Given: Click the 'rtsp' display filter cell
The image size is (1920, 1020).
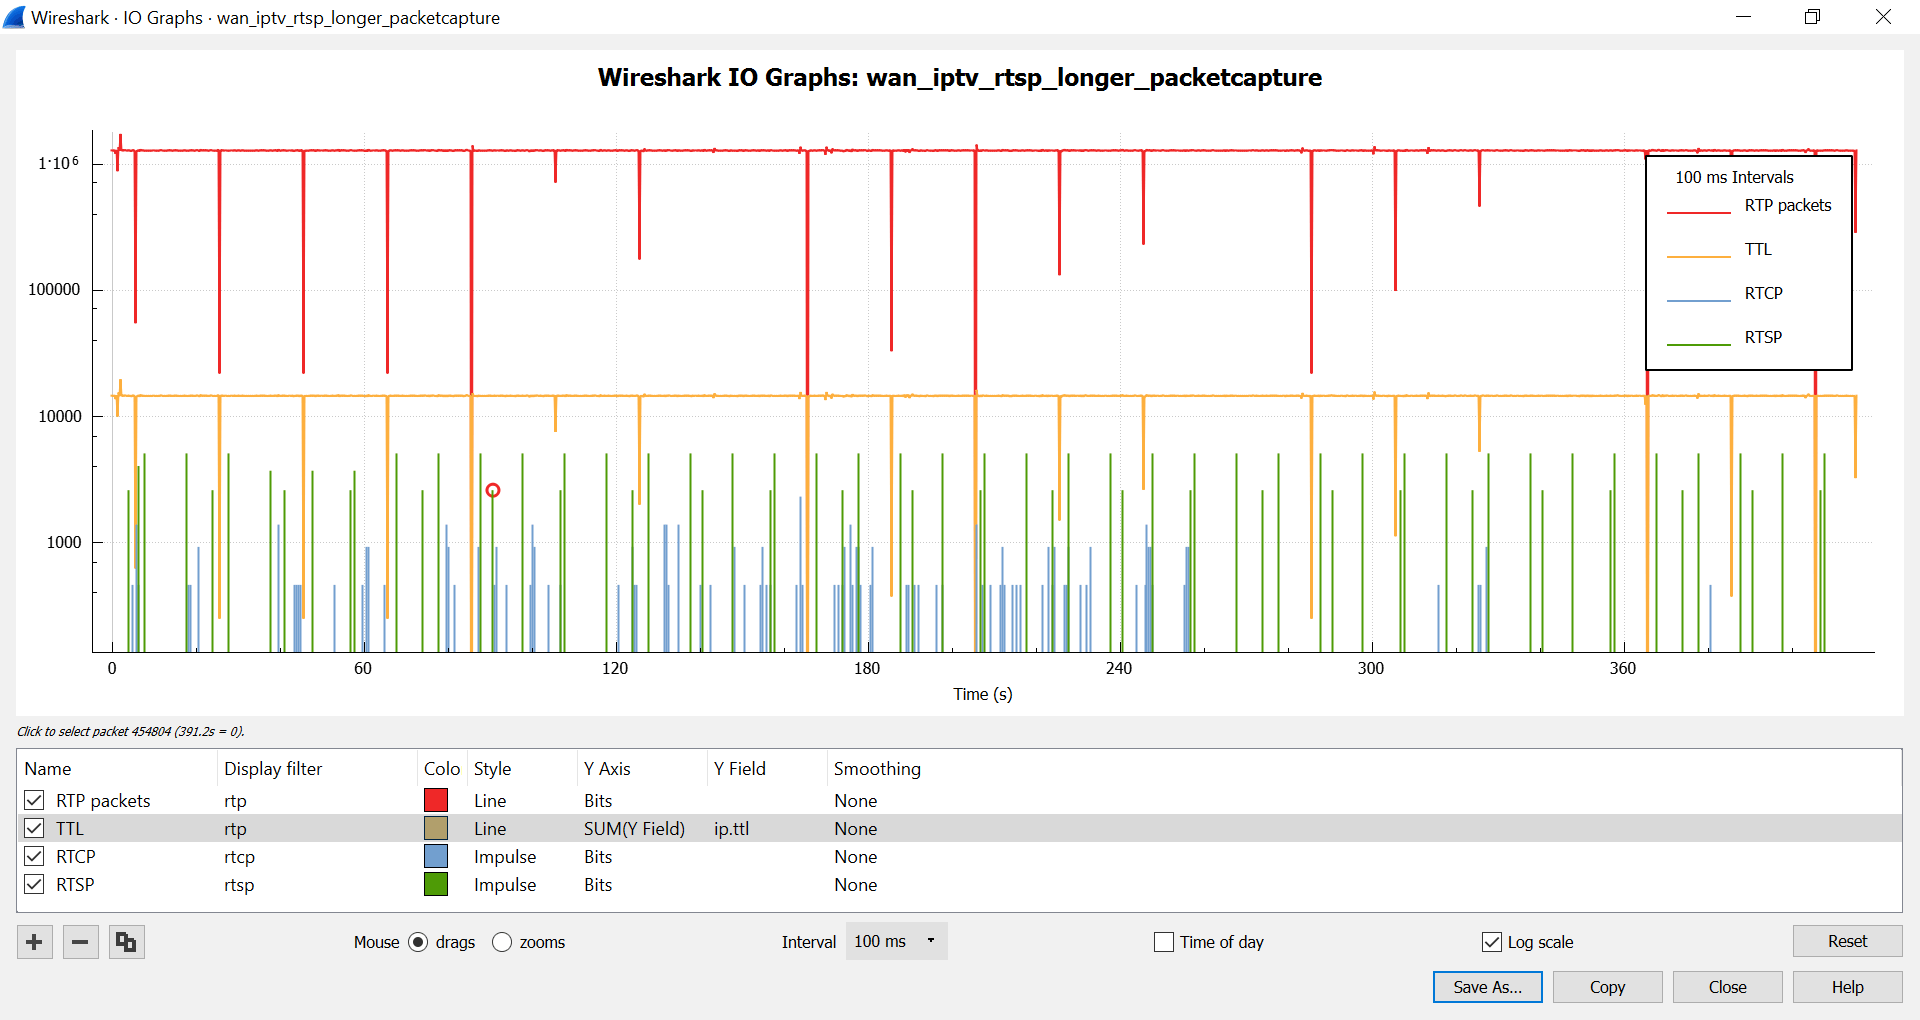Looking at the screenshot, I should pos(239,885).
